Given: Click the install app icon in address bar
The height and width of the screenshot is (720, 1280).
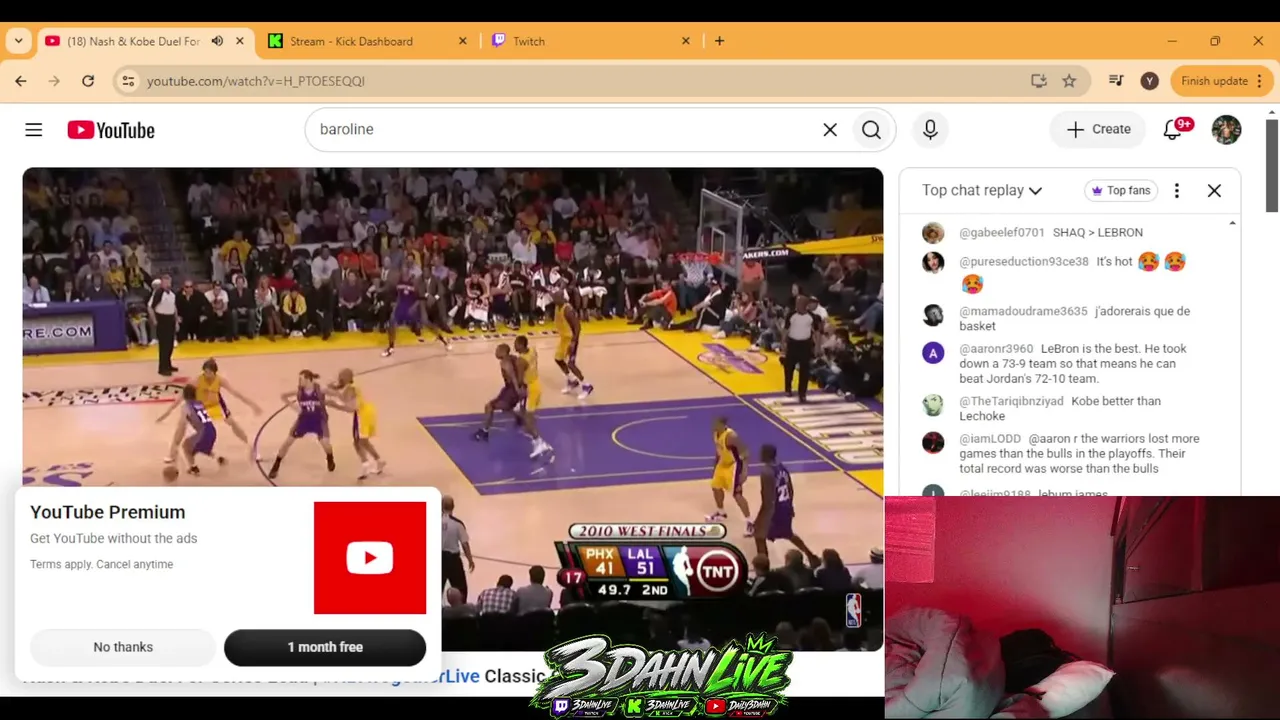Looking at the screenshot, I should click(x=1039, y=81).
